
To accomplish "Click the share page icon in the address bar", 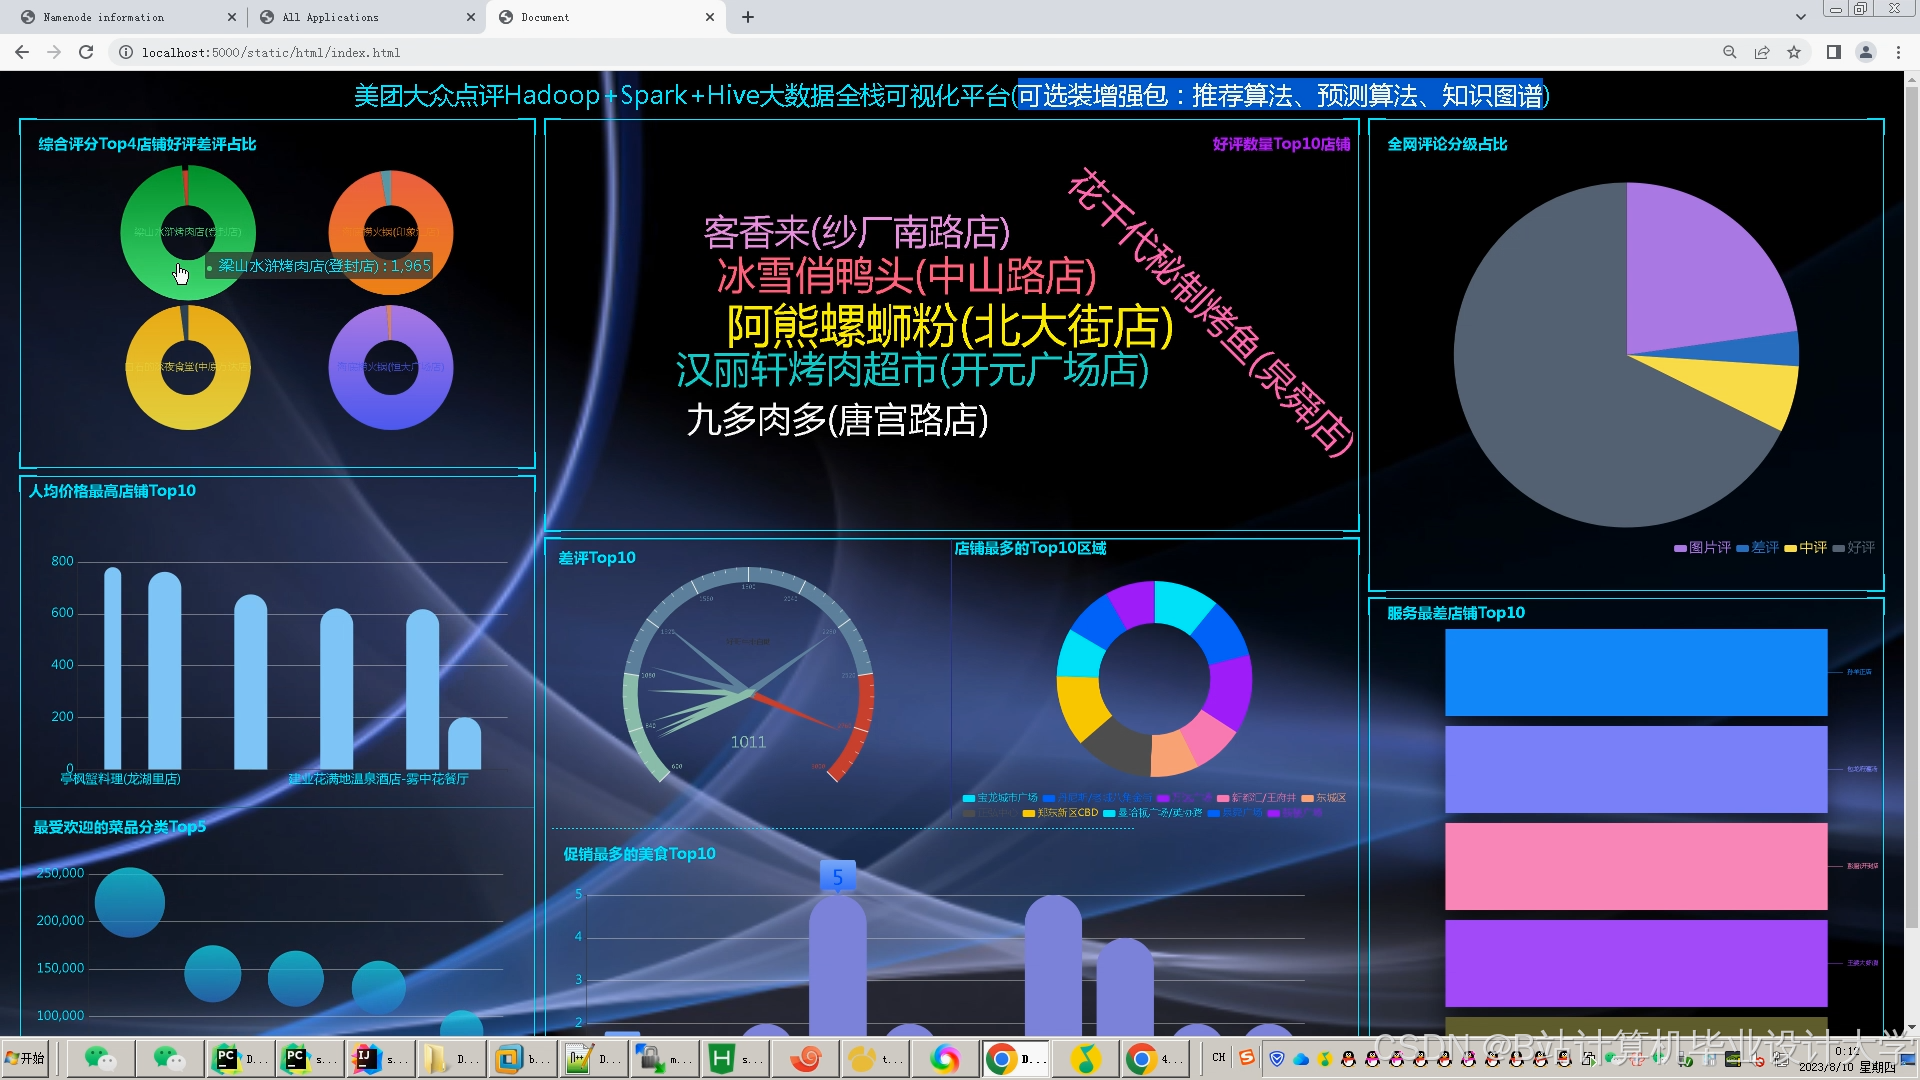I will (1762, 52).
